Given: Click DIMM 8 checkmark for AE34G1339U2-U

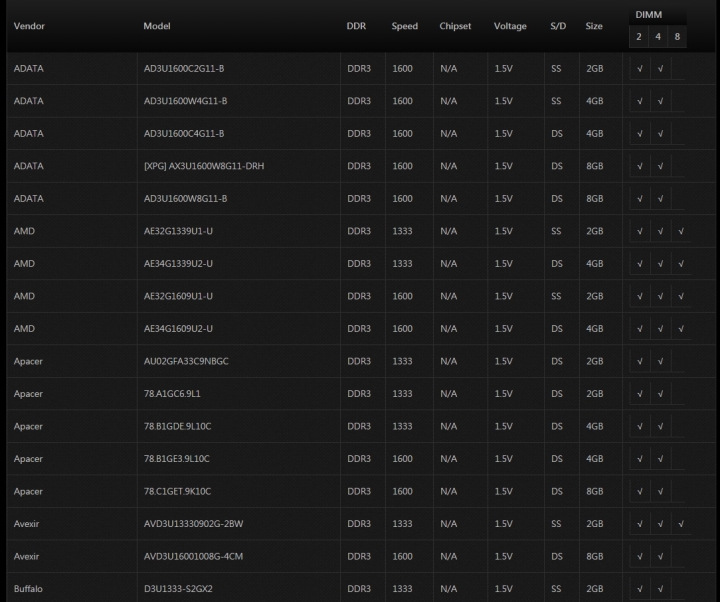Looking at the screenshot, I should (681, 264).
